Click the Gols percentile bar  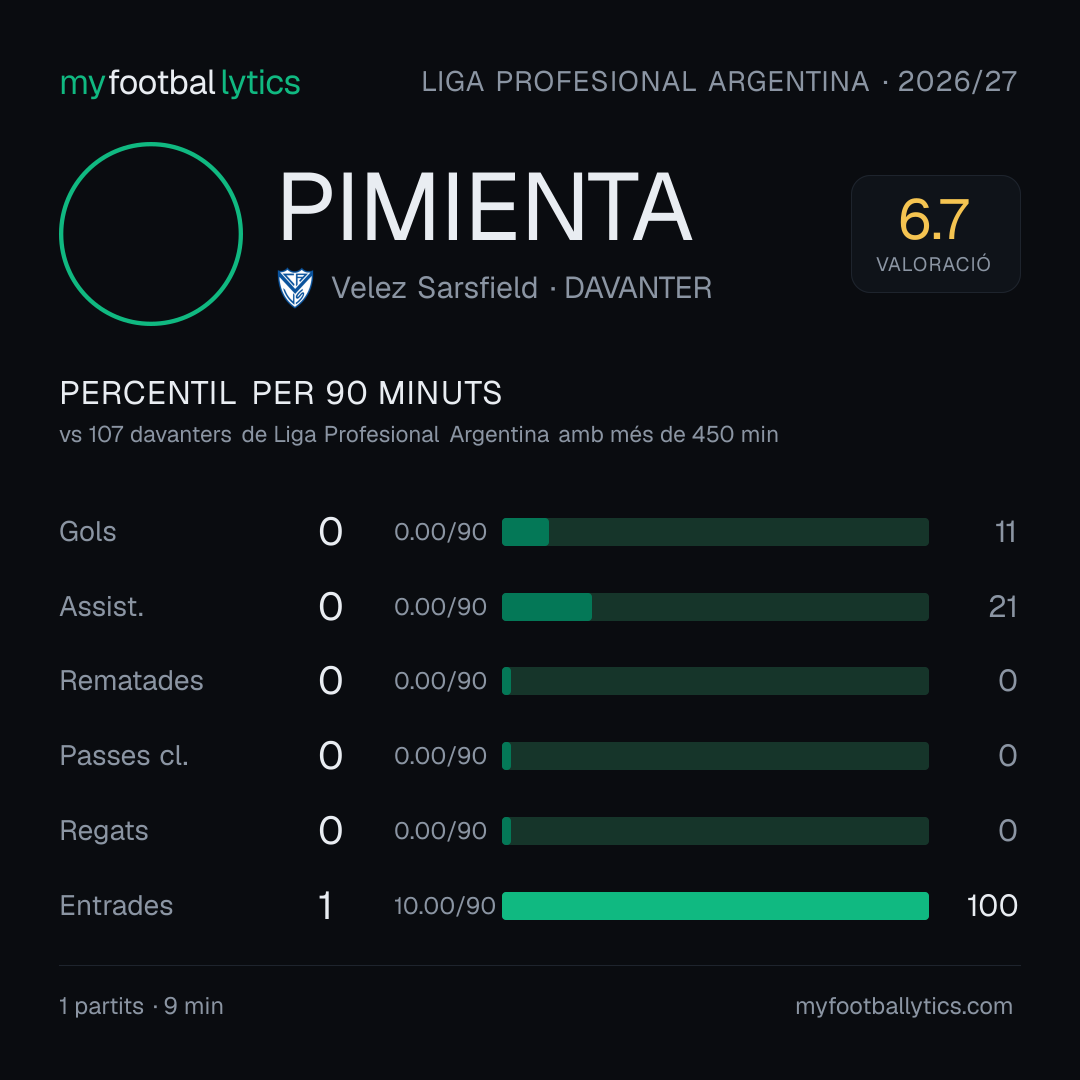pos(715,532)
